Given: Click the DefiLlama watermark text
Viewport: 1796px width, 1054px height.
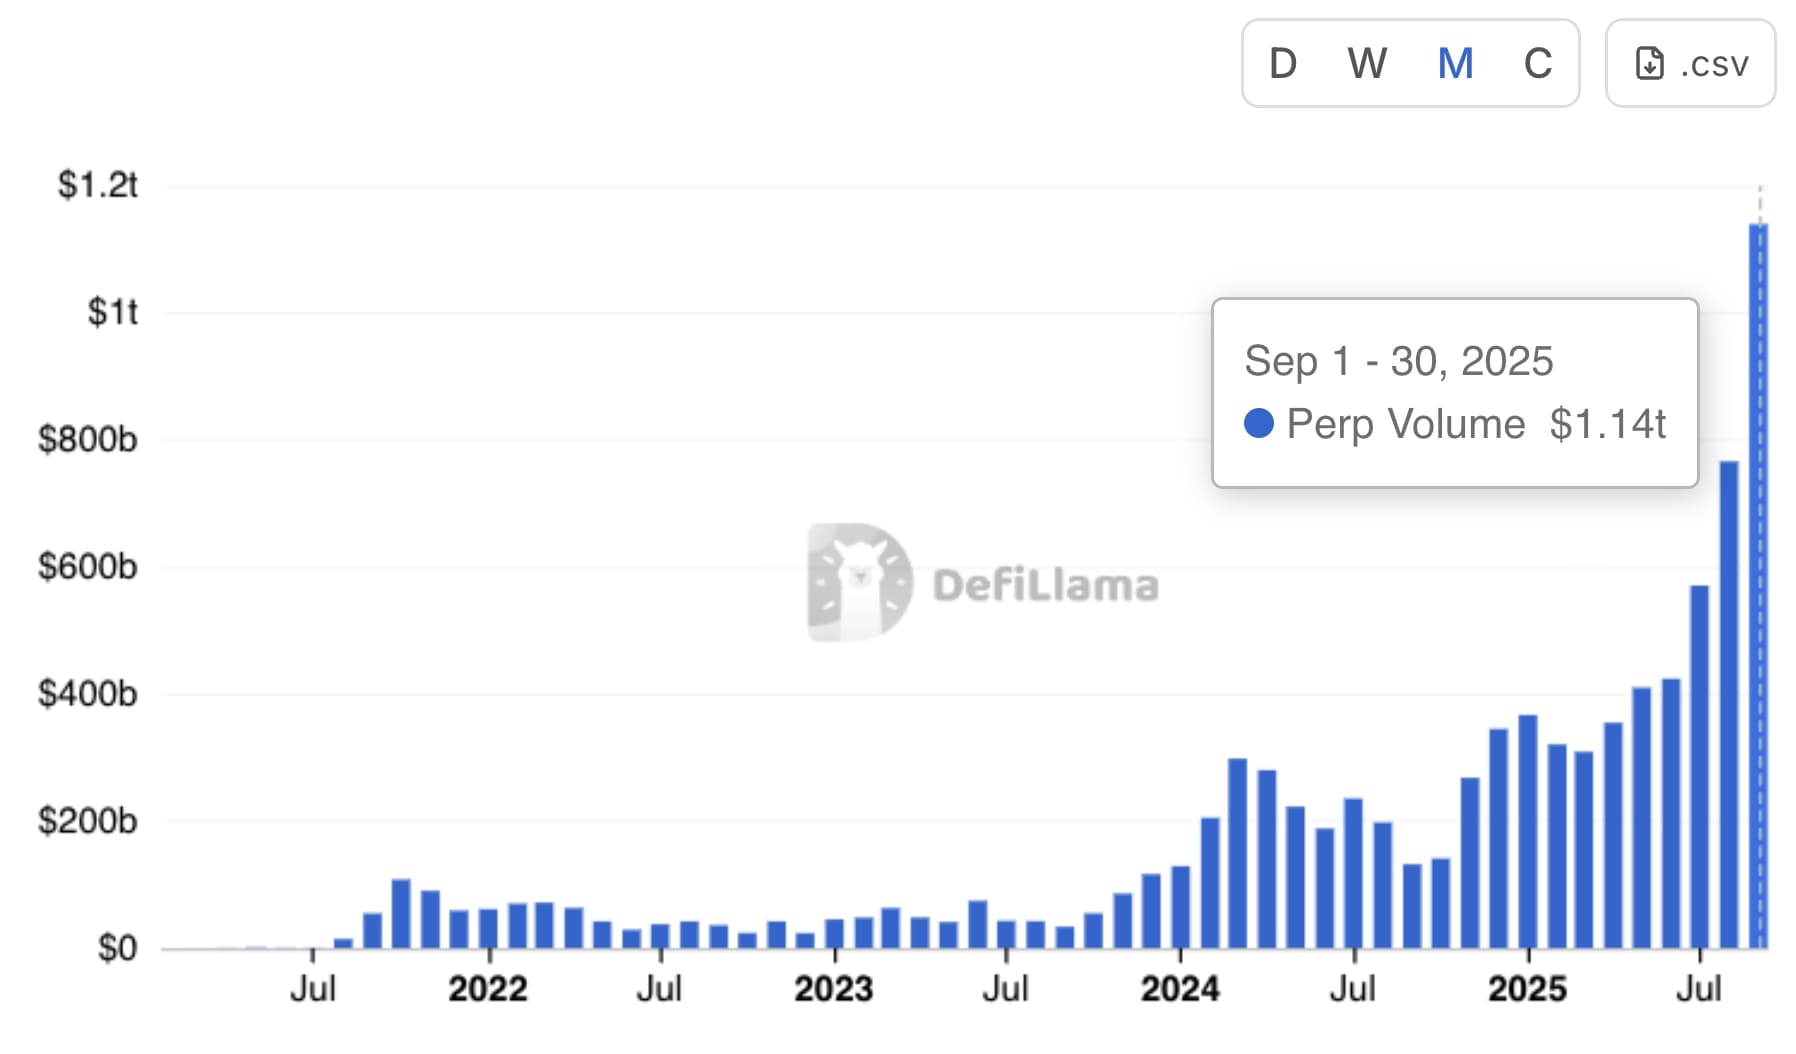Looking at the screenshot, I should click(1046, 586).
